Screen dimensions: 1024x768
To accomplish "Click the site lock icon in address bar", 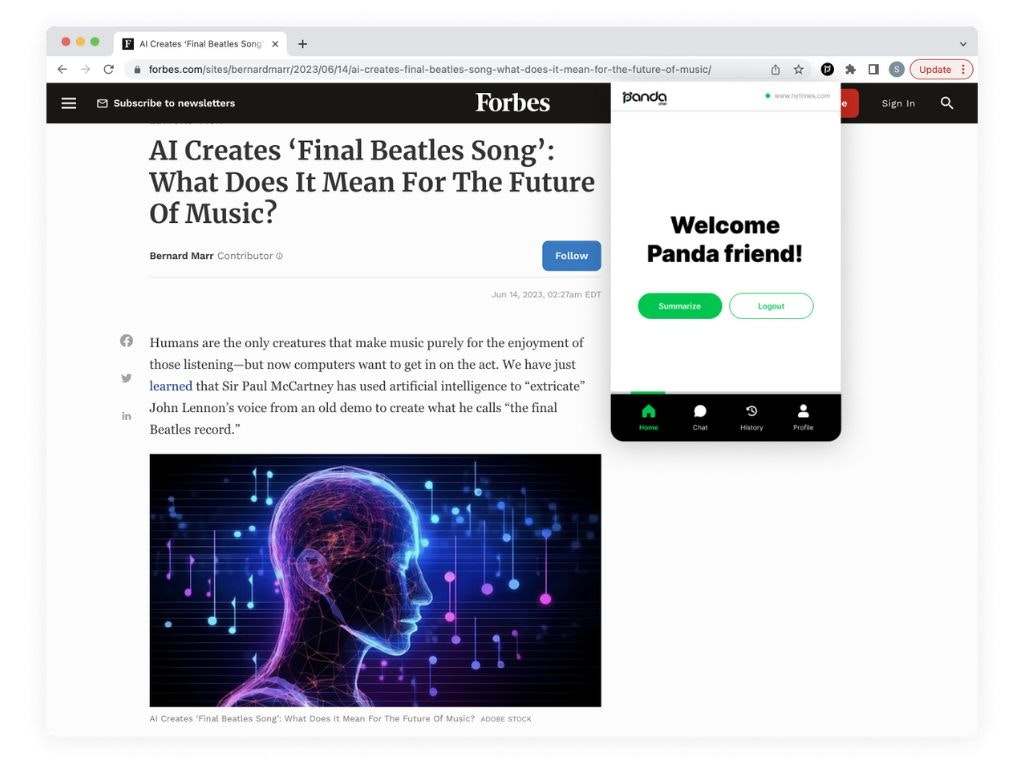I will [137, 69].
